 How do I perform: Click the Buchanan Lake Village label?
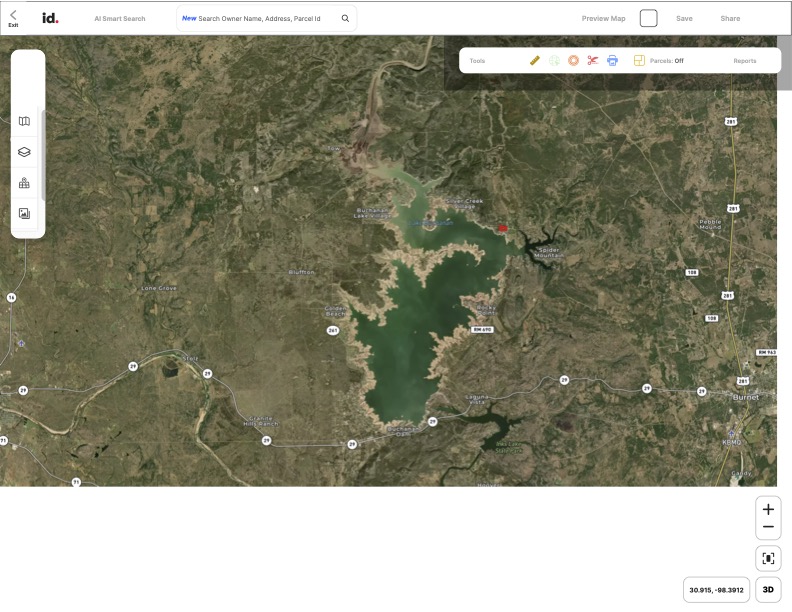pyautogui.click(x=372, y=213)
